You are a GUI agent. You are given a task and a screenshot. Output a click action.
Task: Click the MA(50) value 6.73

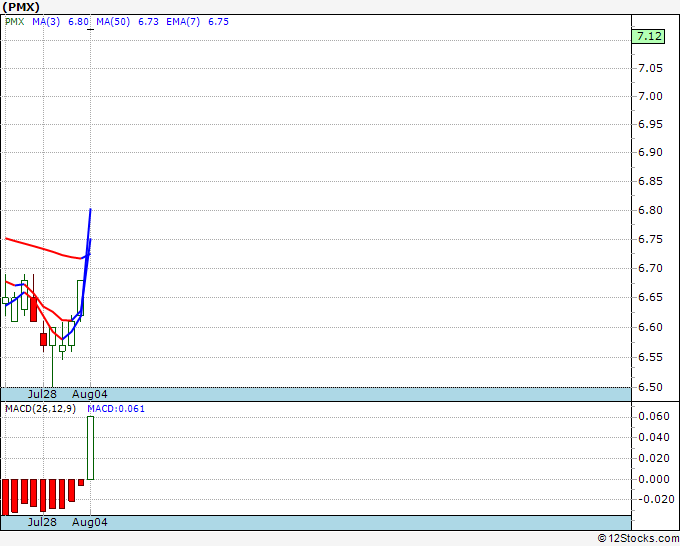pos(148,22)
